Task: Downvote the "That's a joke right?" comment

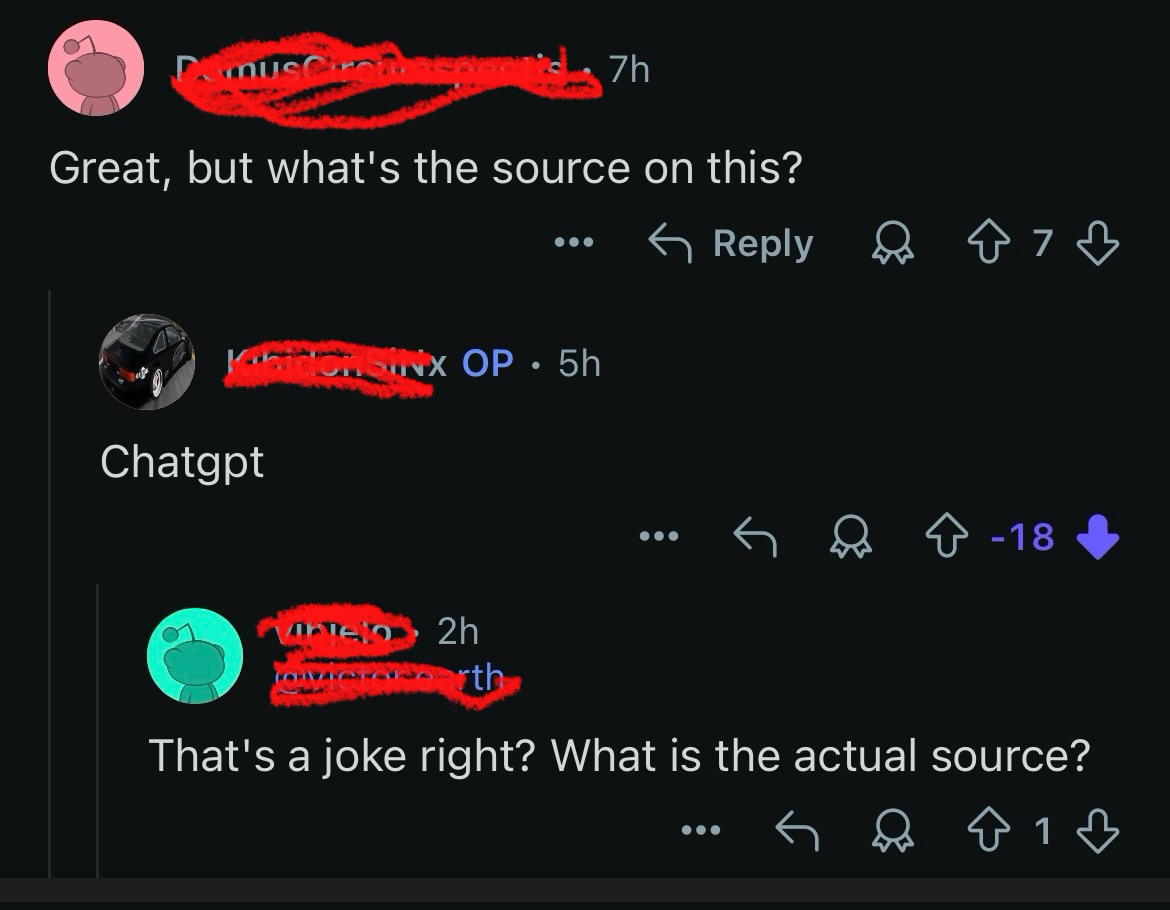Action: 1099,830
